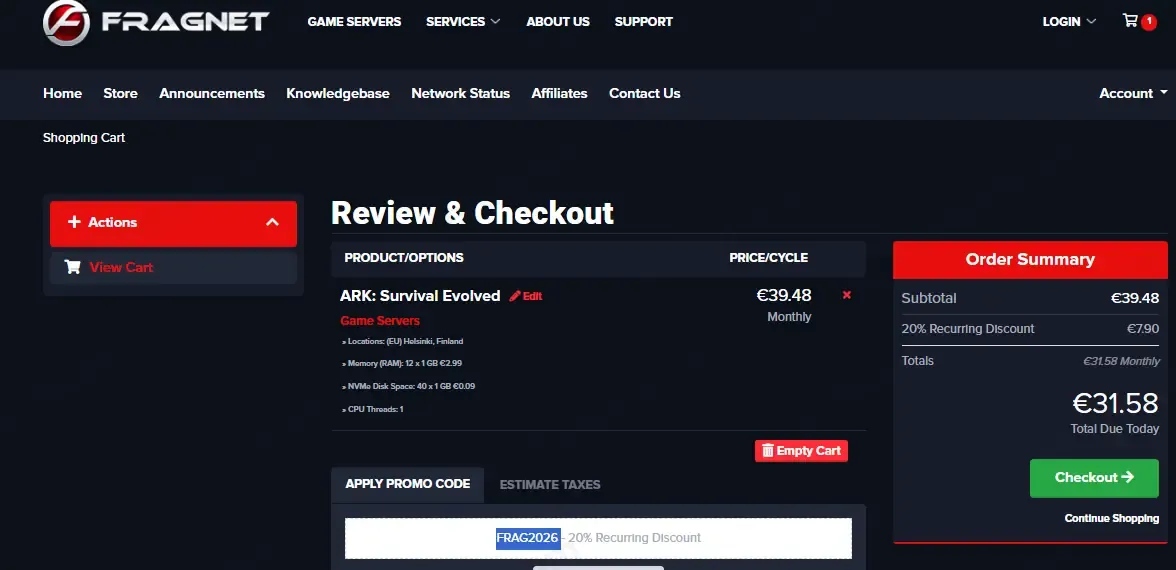Open the Store page
1176x570 pixels.
pos(120,93)
